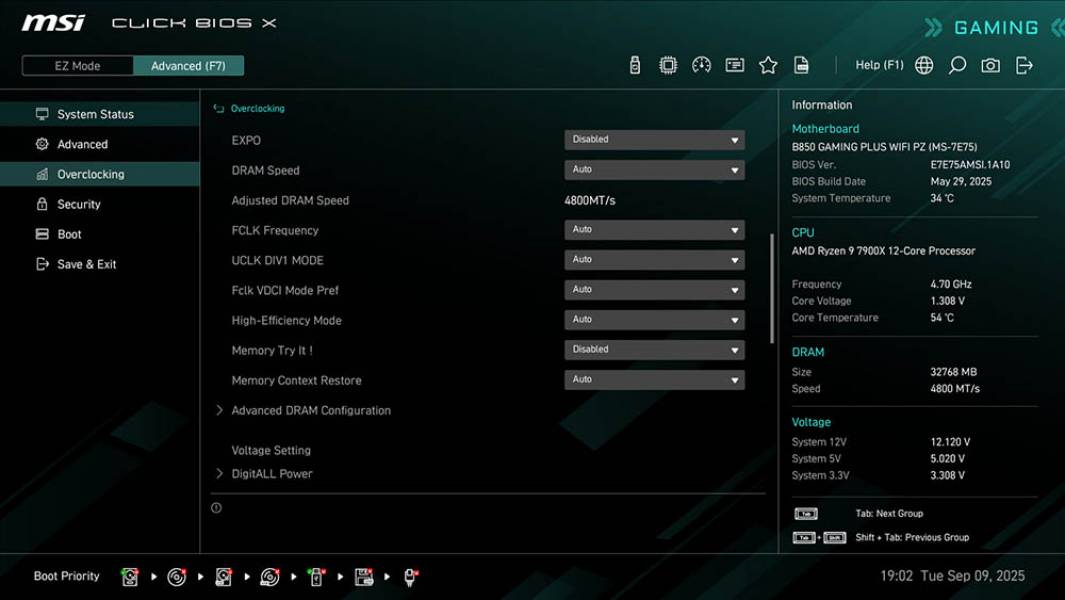Open Hardware Monitor via the gauge icon
1065x600 pixels.
pyautogui.click(x=701, y=64)
